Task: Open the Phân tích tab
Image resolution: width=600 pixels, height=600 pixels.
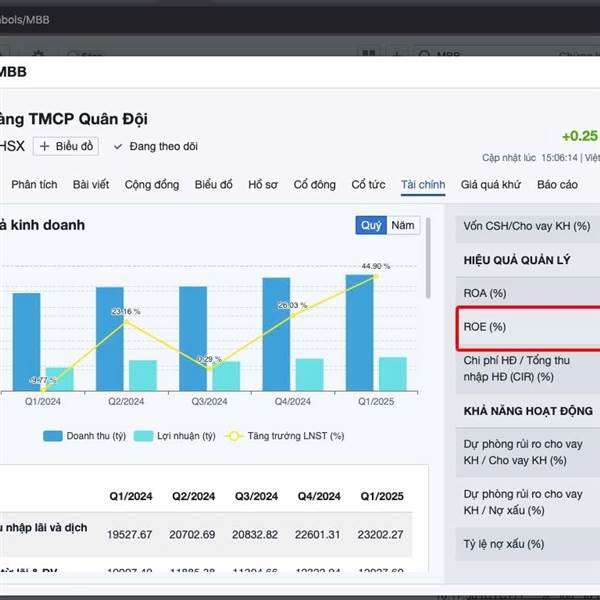Action: click(x=34, y=184)
